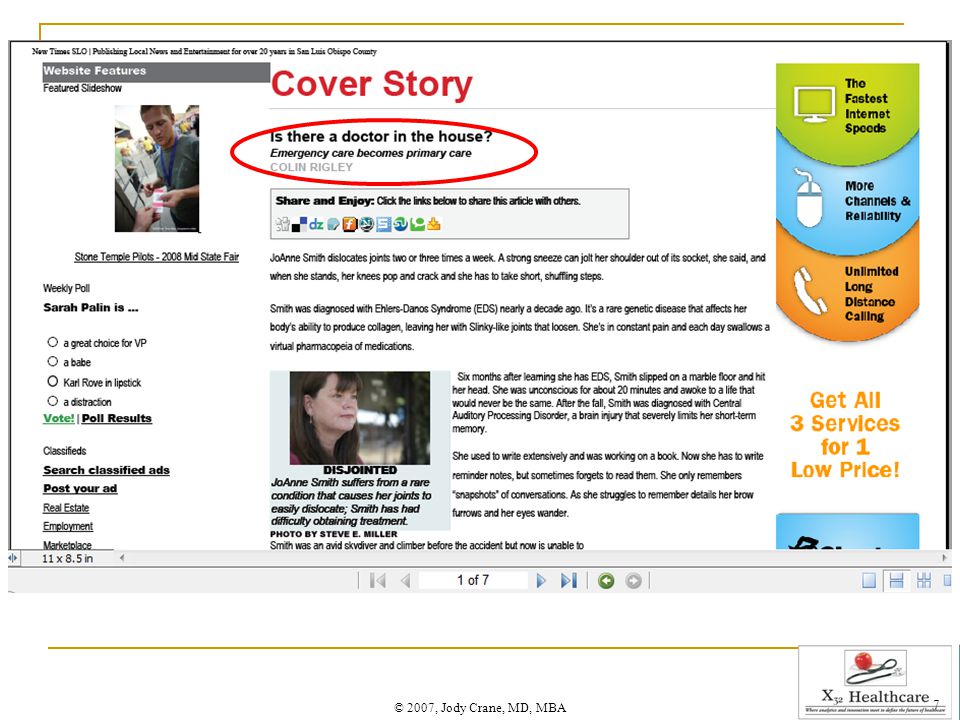Click the phone handset icon in ad
The width and height of the screenshot is (960, 720).
tap(810, 290)
